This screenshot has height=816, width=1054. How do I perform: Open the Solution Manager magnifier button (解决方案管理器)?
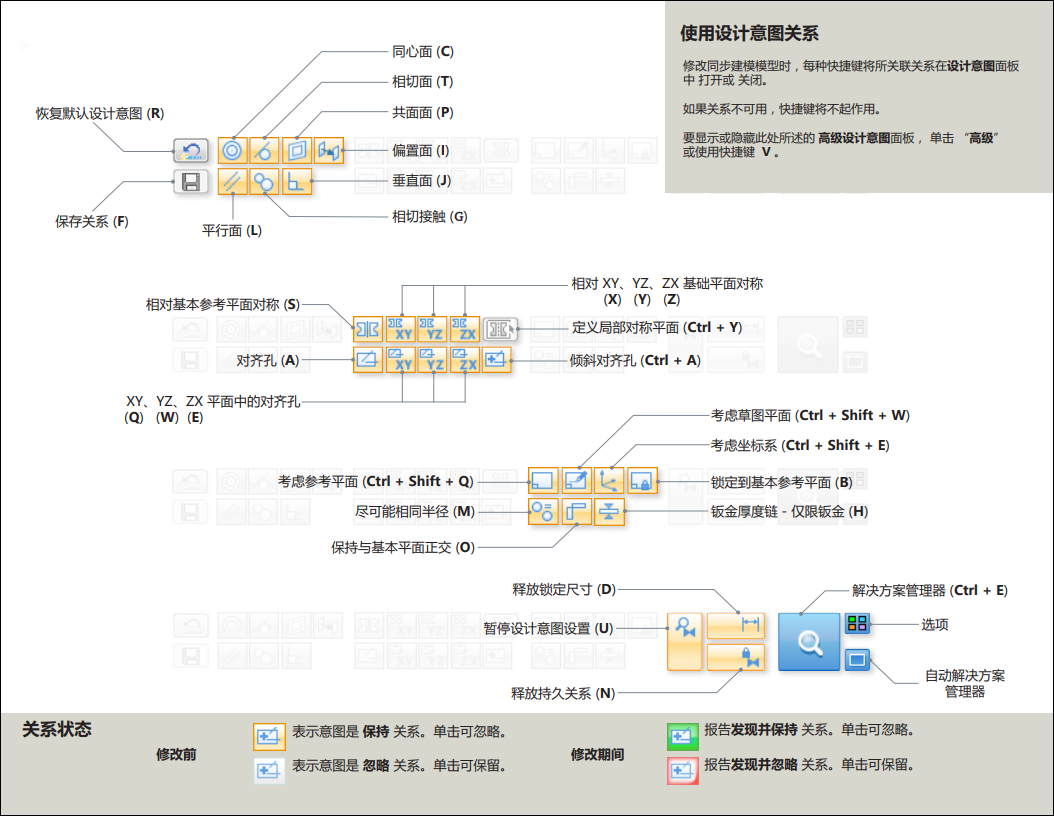pyautogui.click(x=809, y=642)
